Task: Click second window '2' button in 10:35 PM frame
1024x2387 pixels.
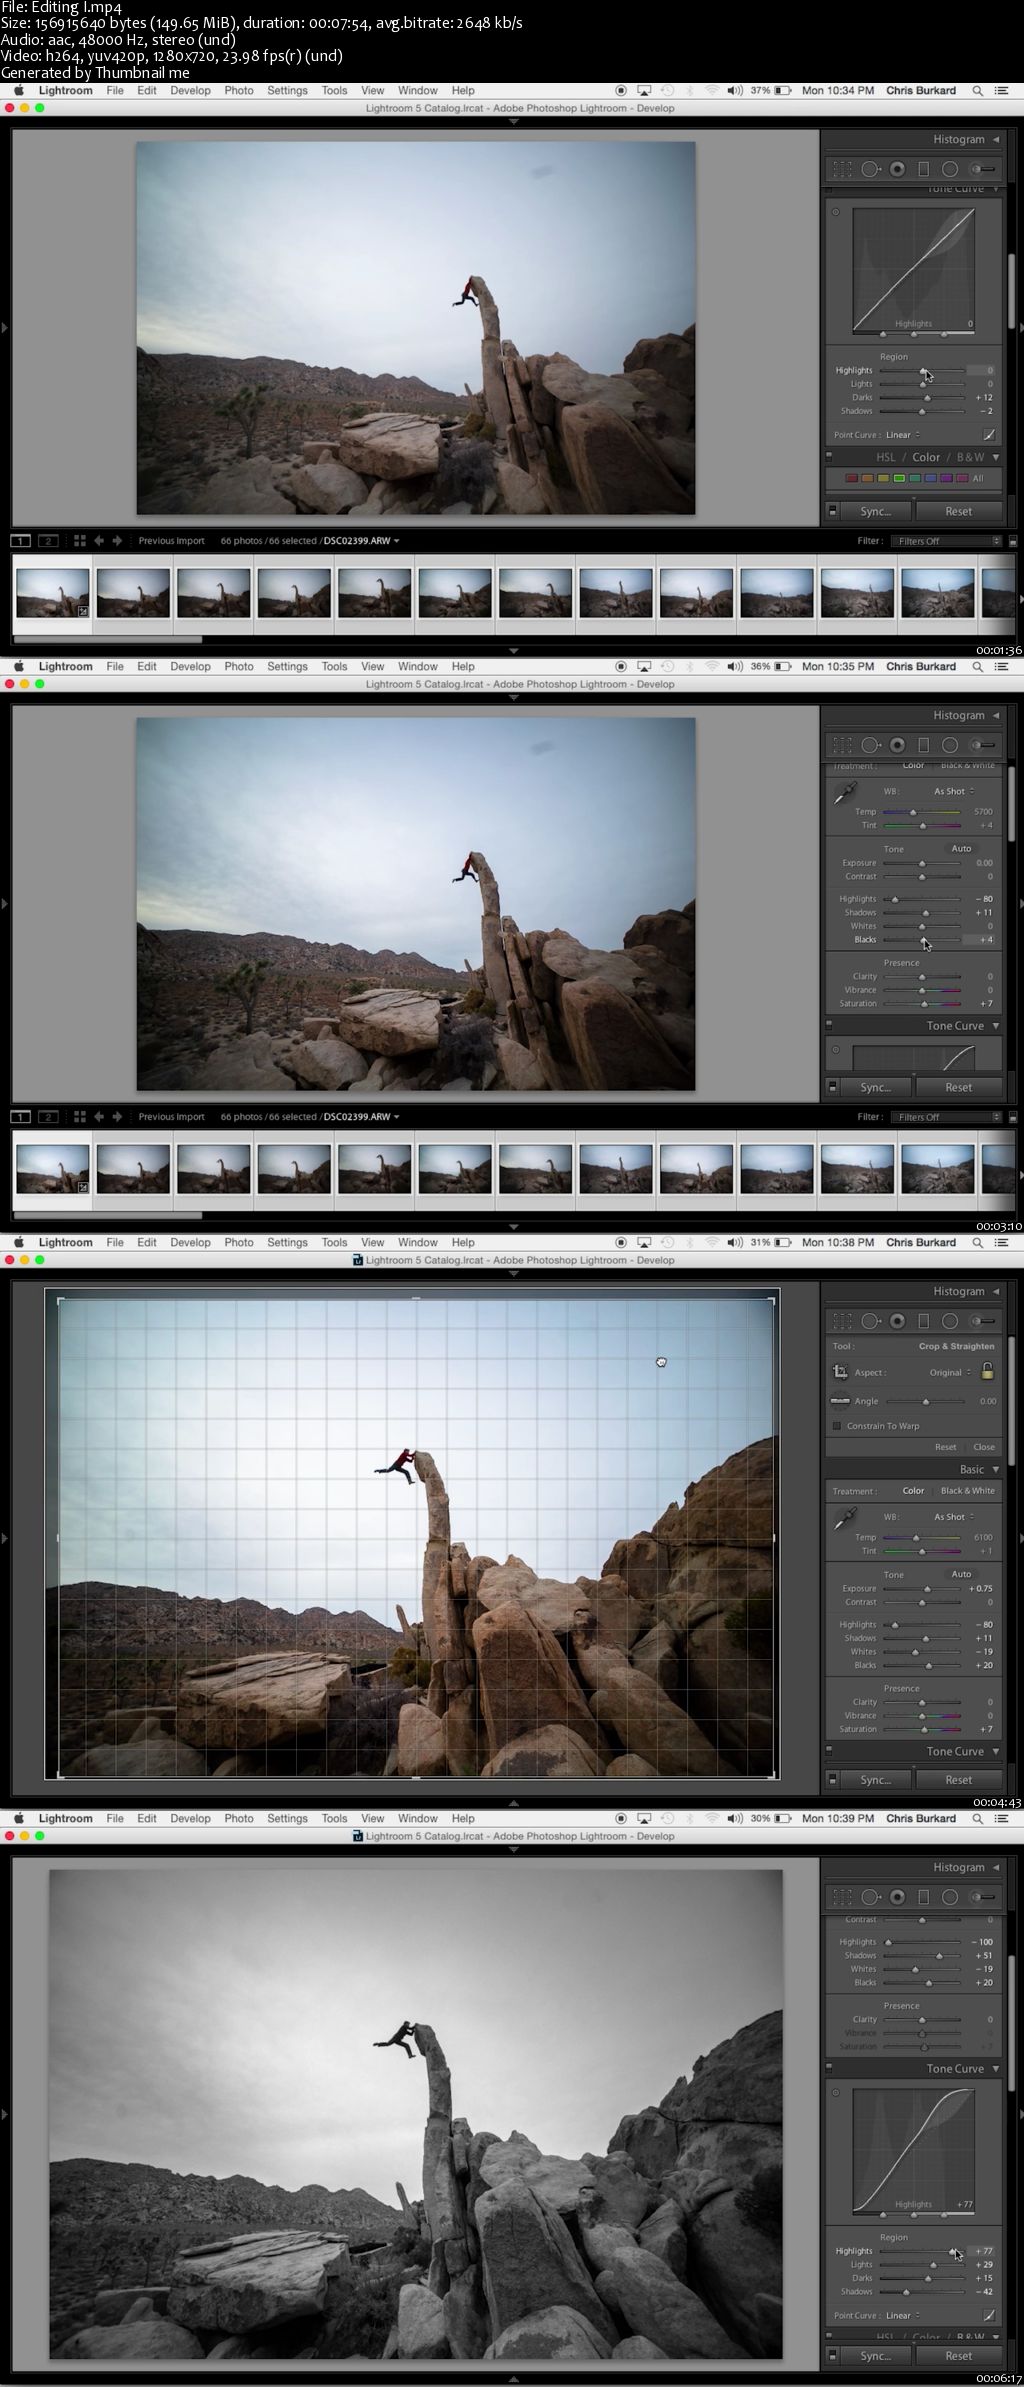Action: 48,1117
